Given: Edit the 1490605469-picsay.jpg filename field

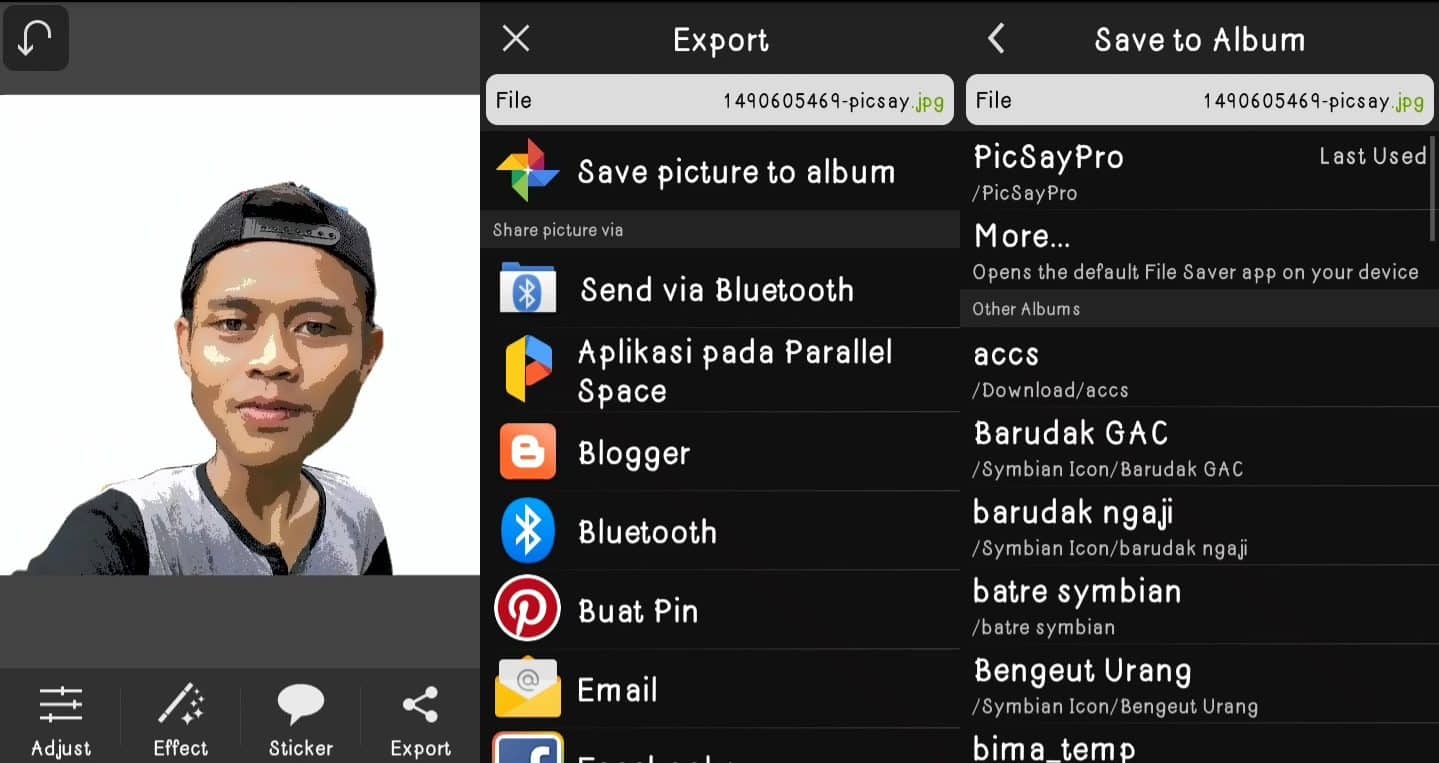Looking at the screenshot, I should point(718,100).
